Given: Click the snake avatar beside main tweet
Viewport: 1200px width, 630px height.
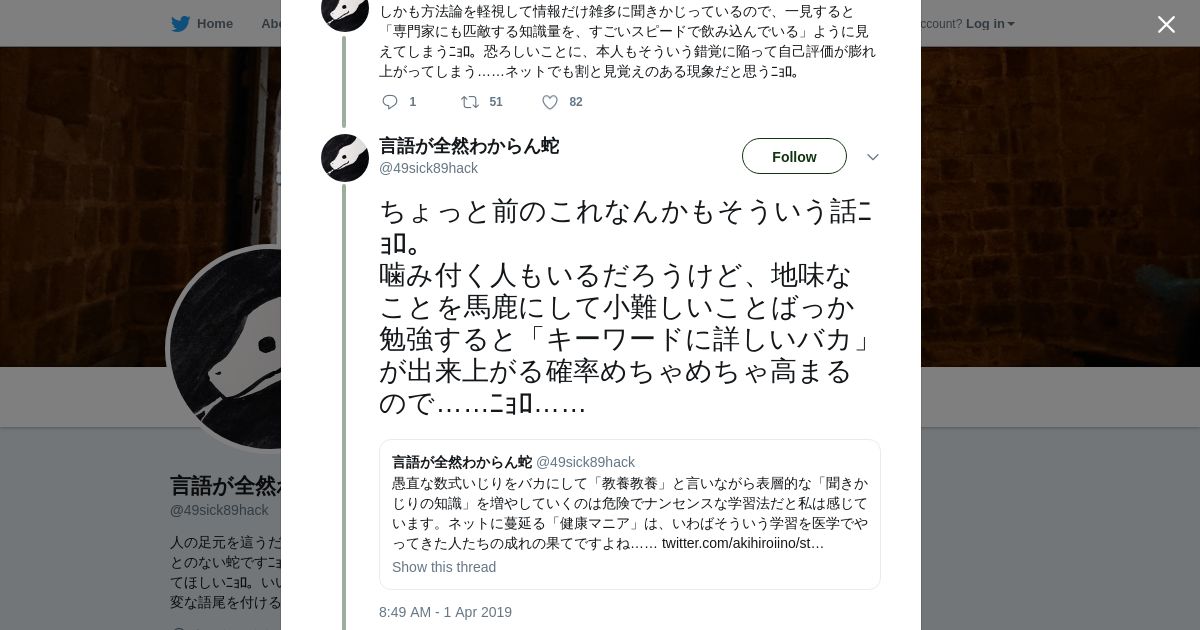Looking at the screenshot, I should (345, 158).
